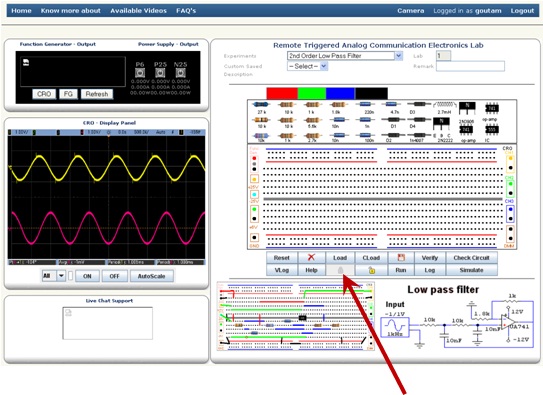This screenshot has height=395, width=543.
Task: Toggle the N25 power supply output button
Action: [x=180, y=73]
